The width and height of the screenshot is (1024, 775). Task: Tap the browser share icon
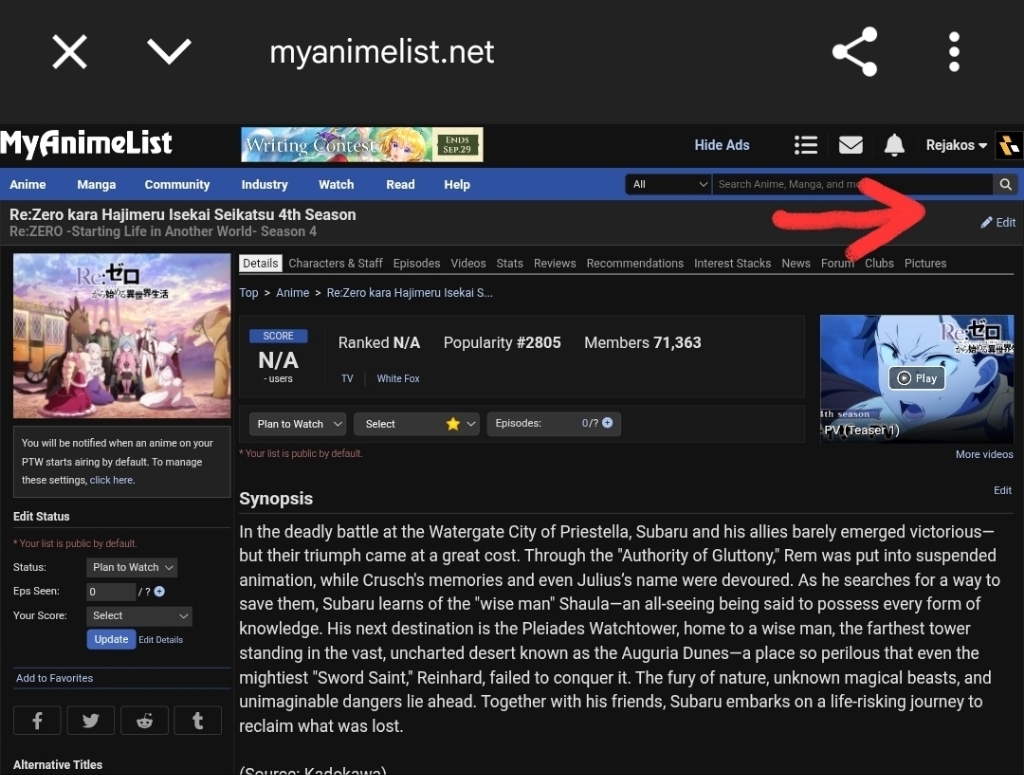coord(854,52)
